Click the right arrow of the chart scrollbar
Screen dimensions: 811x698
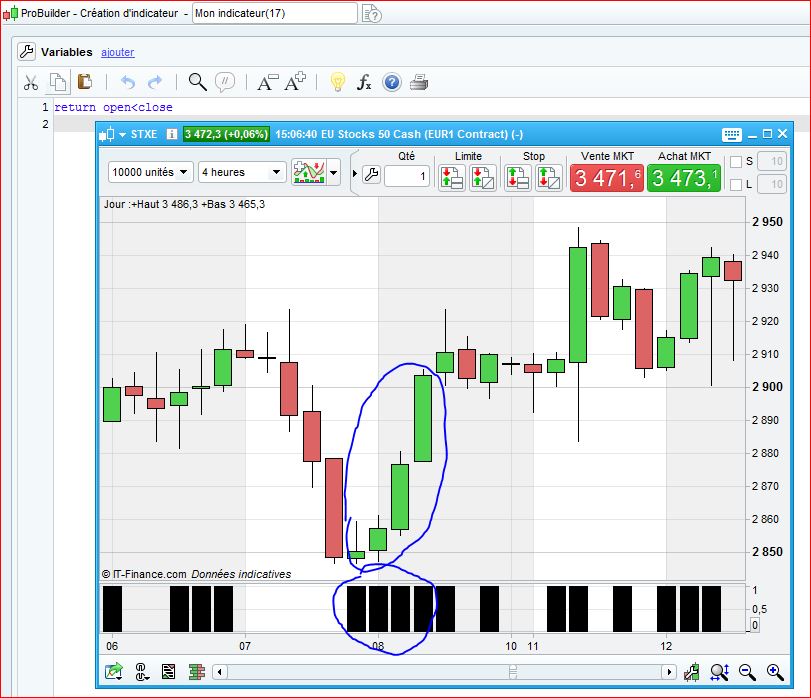tap(669, 672)
